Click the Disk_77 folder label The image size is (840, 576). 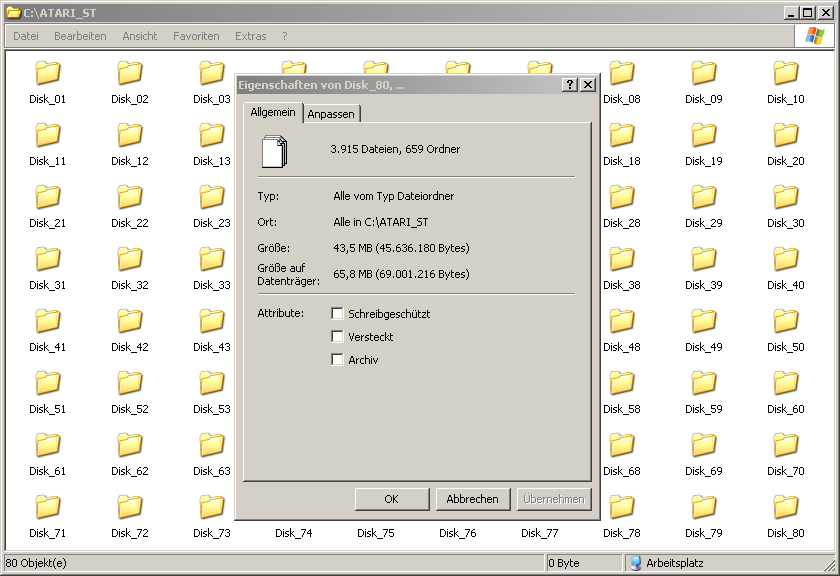(539, 533)
